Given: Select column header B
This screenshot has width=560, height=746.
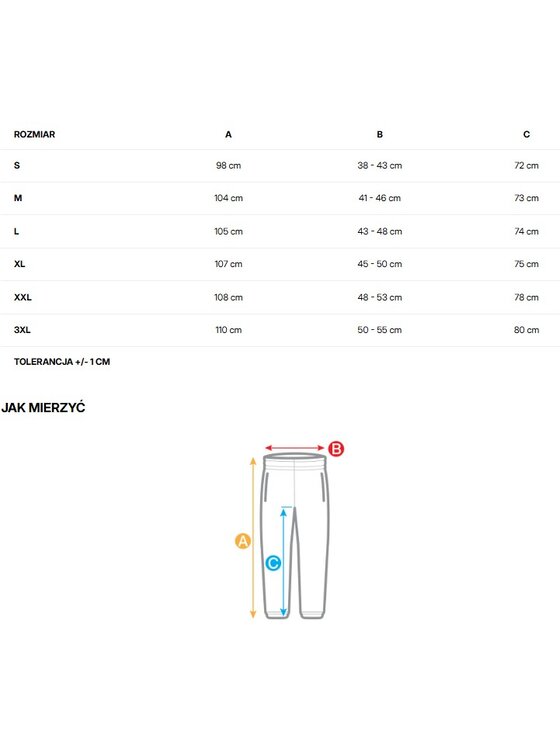Looking at the screenshot, I should tap(380, 135).
